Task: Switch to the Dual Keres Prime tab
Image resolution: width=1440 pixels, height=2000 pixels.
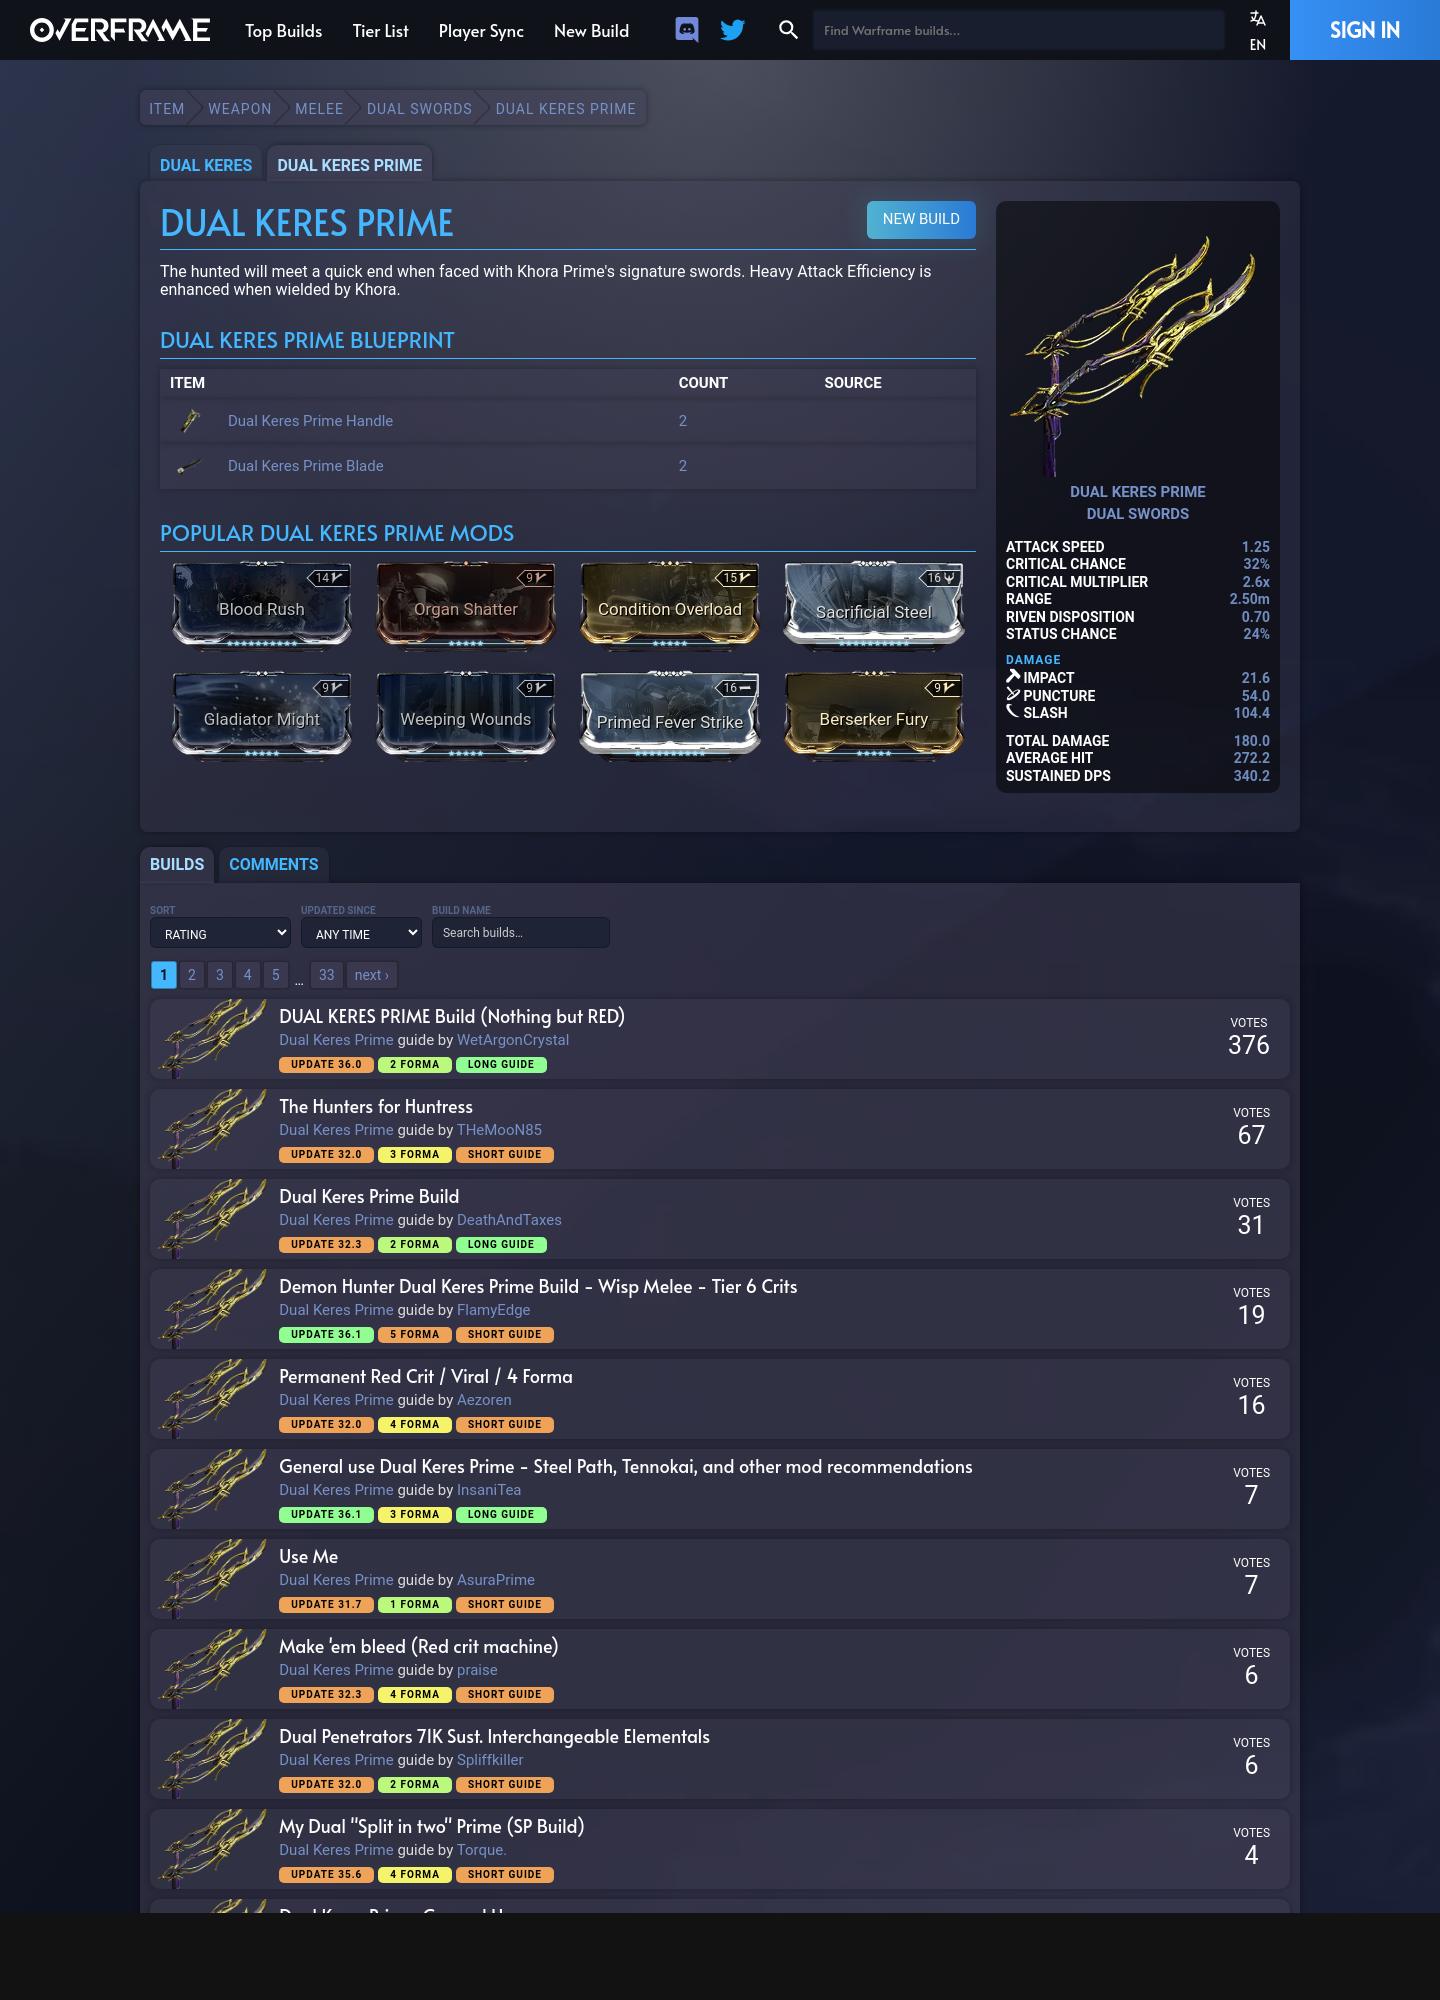Action: 349,165
